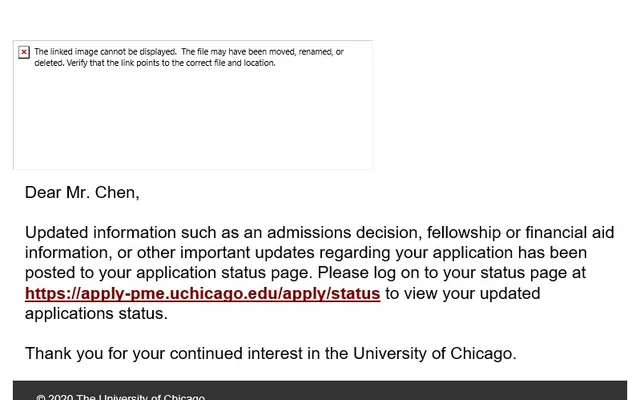Click the 'Dear Mr. Chen' greeting
The image size is (640, 400).
[x=82, y=193]
